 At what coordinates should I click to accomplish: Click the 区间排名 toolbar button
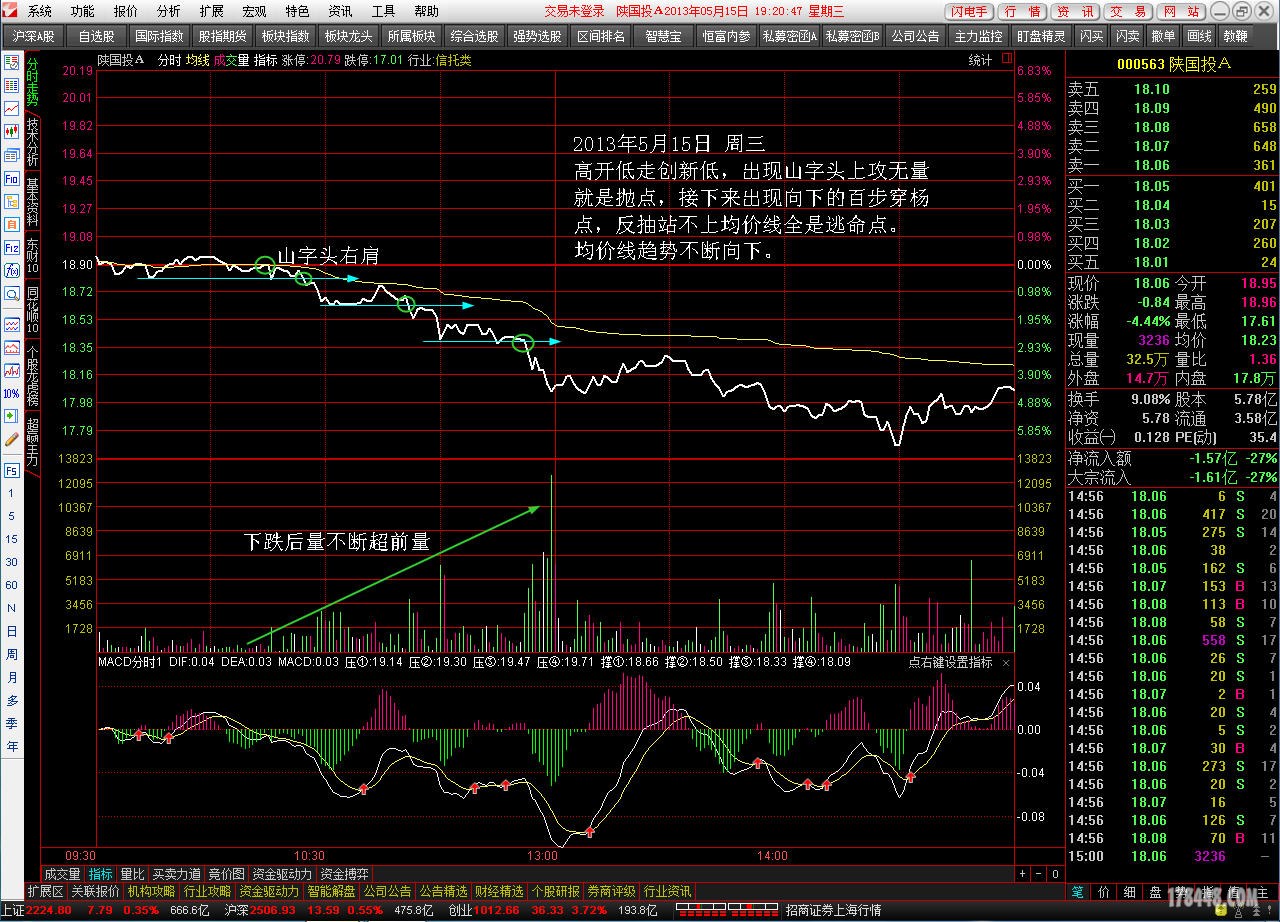[601, 36]
